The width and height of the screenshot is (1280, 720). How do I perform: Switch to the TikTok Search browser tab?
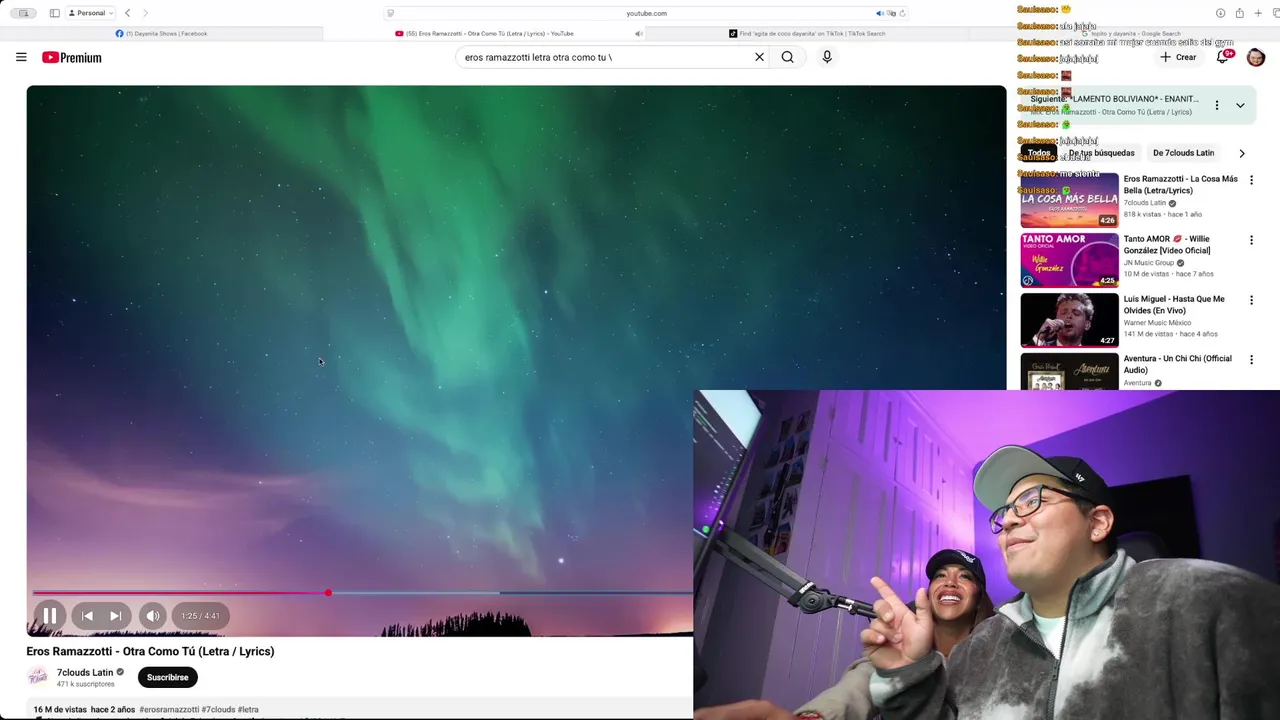pos(807,33)
